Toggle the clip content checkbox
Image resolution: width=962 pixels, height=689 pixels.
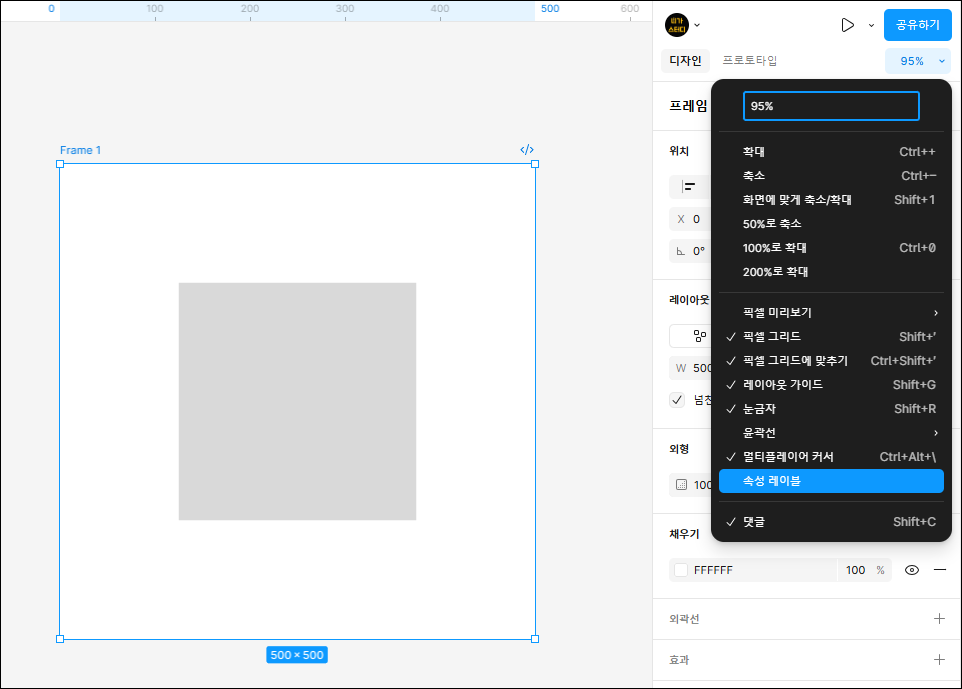pos(677,400)
